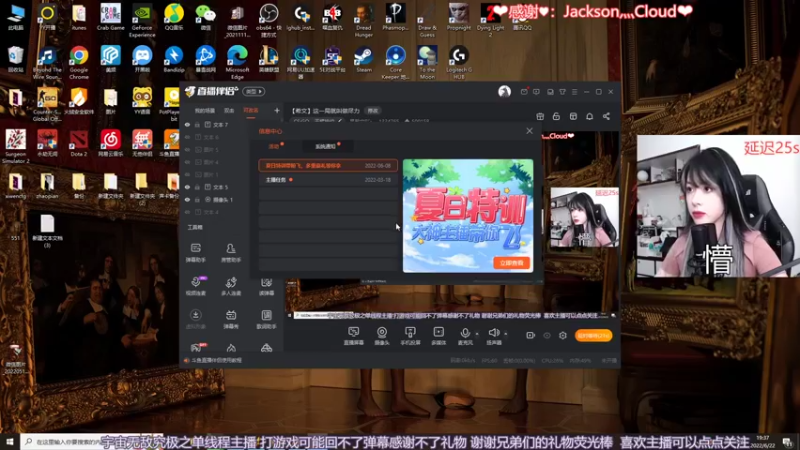800x450 pixels.
Task: Open the share icon at top right of streaming app
Action: [606, 116]
